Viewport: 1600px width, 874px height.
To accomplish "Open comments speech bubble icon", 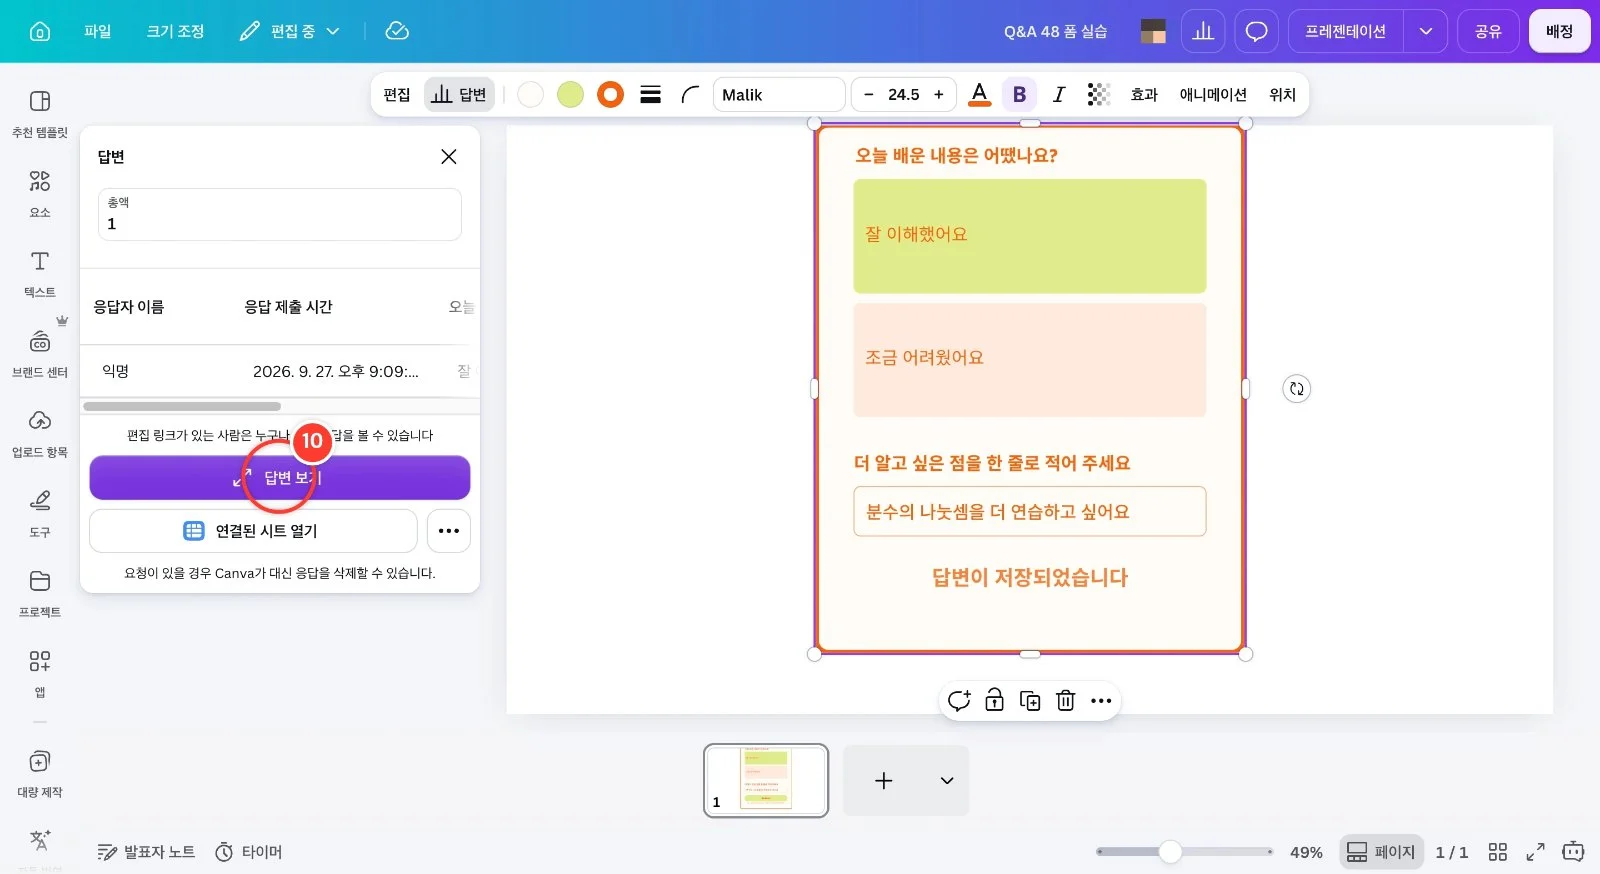I will tap(1256, 31).
